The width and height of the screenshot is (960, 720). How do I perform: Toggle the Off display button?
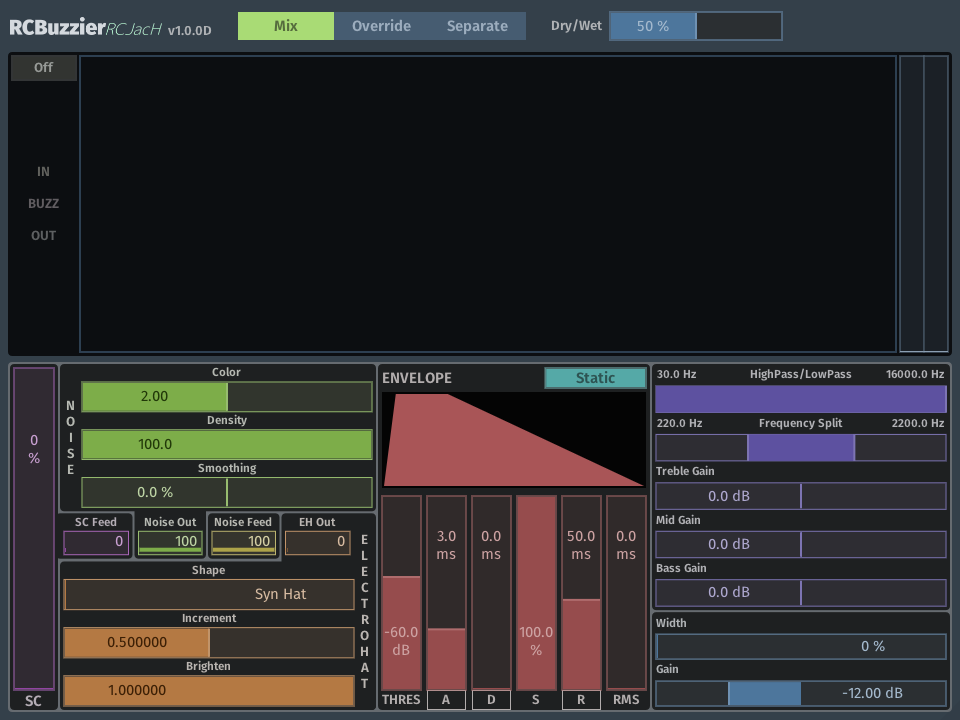[43, 67]
